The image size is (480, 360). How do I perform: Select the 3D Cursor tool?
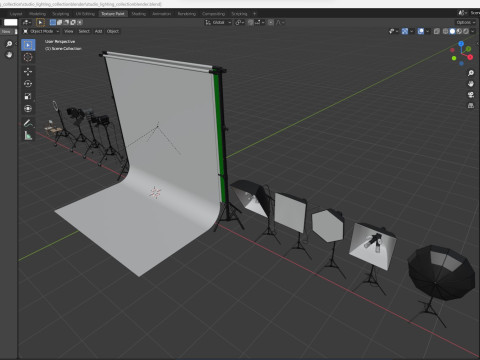coord(28,57)
